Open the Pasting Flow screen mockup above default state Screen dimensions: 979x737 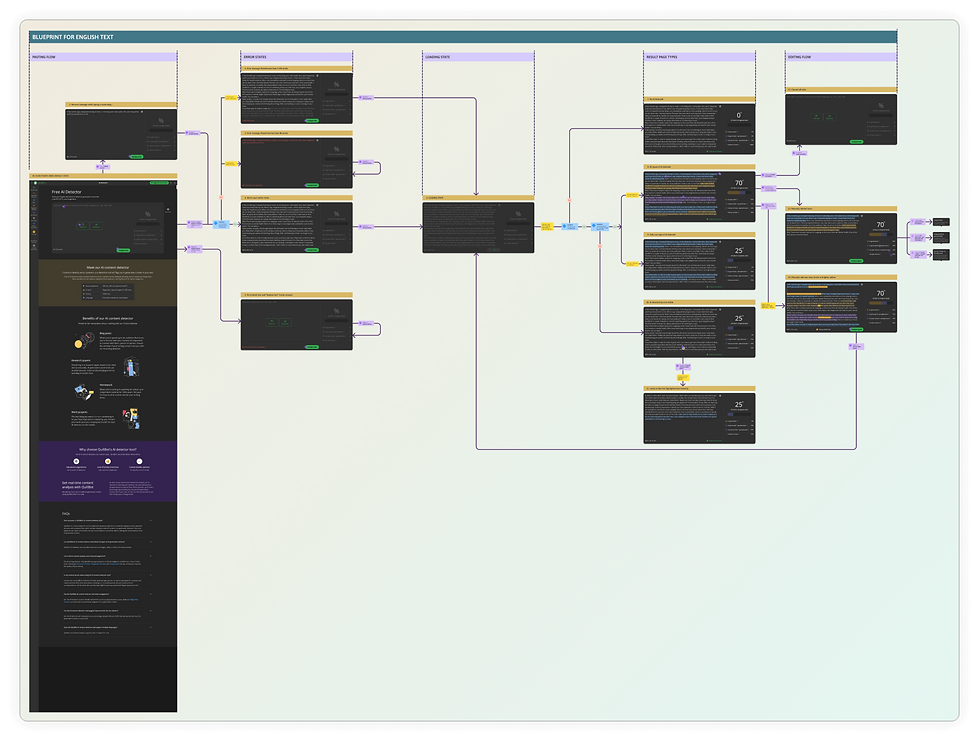[x=121, y=134]
